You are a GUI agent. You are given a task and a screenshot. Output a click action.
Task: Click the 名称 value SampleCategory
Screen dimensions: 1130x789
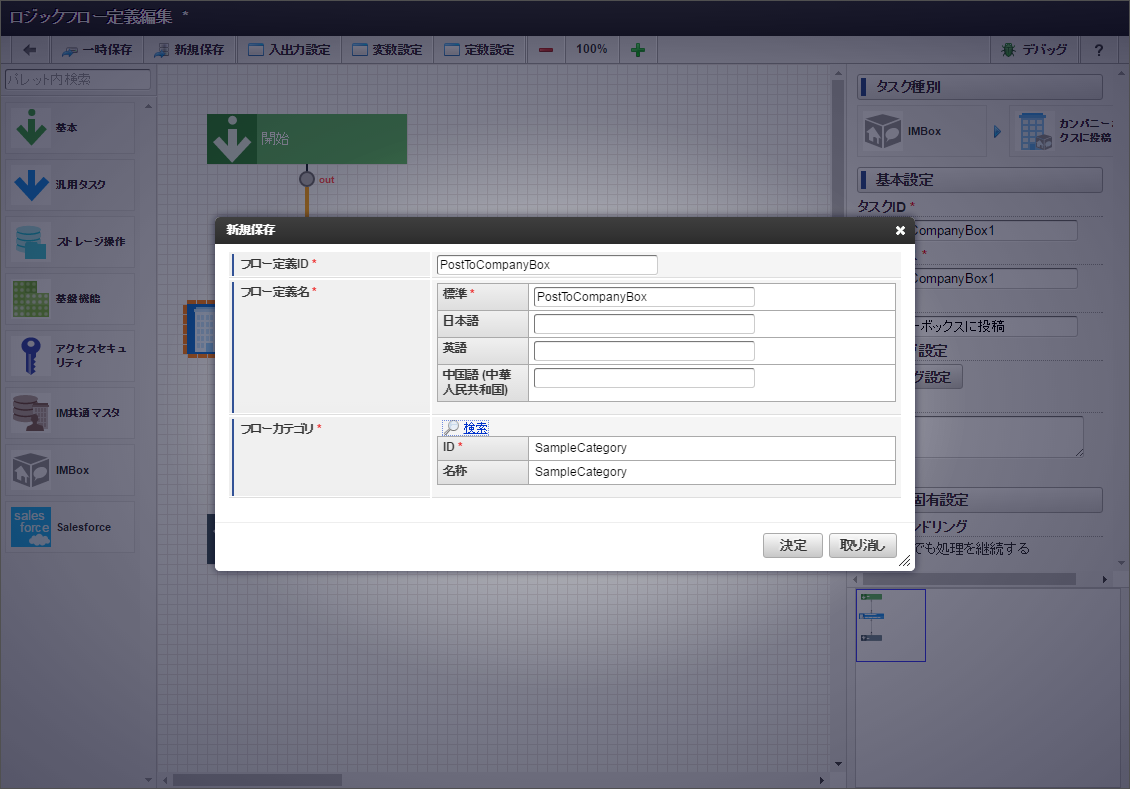click(581, 472)
